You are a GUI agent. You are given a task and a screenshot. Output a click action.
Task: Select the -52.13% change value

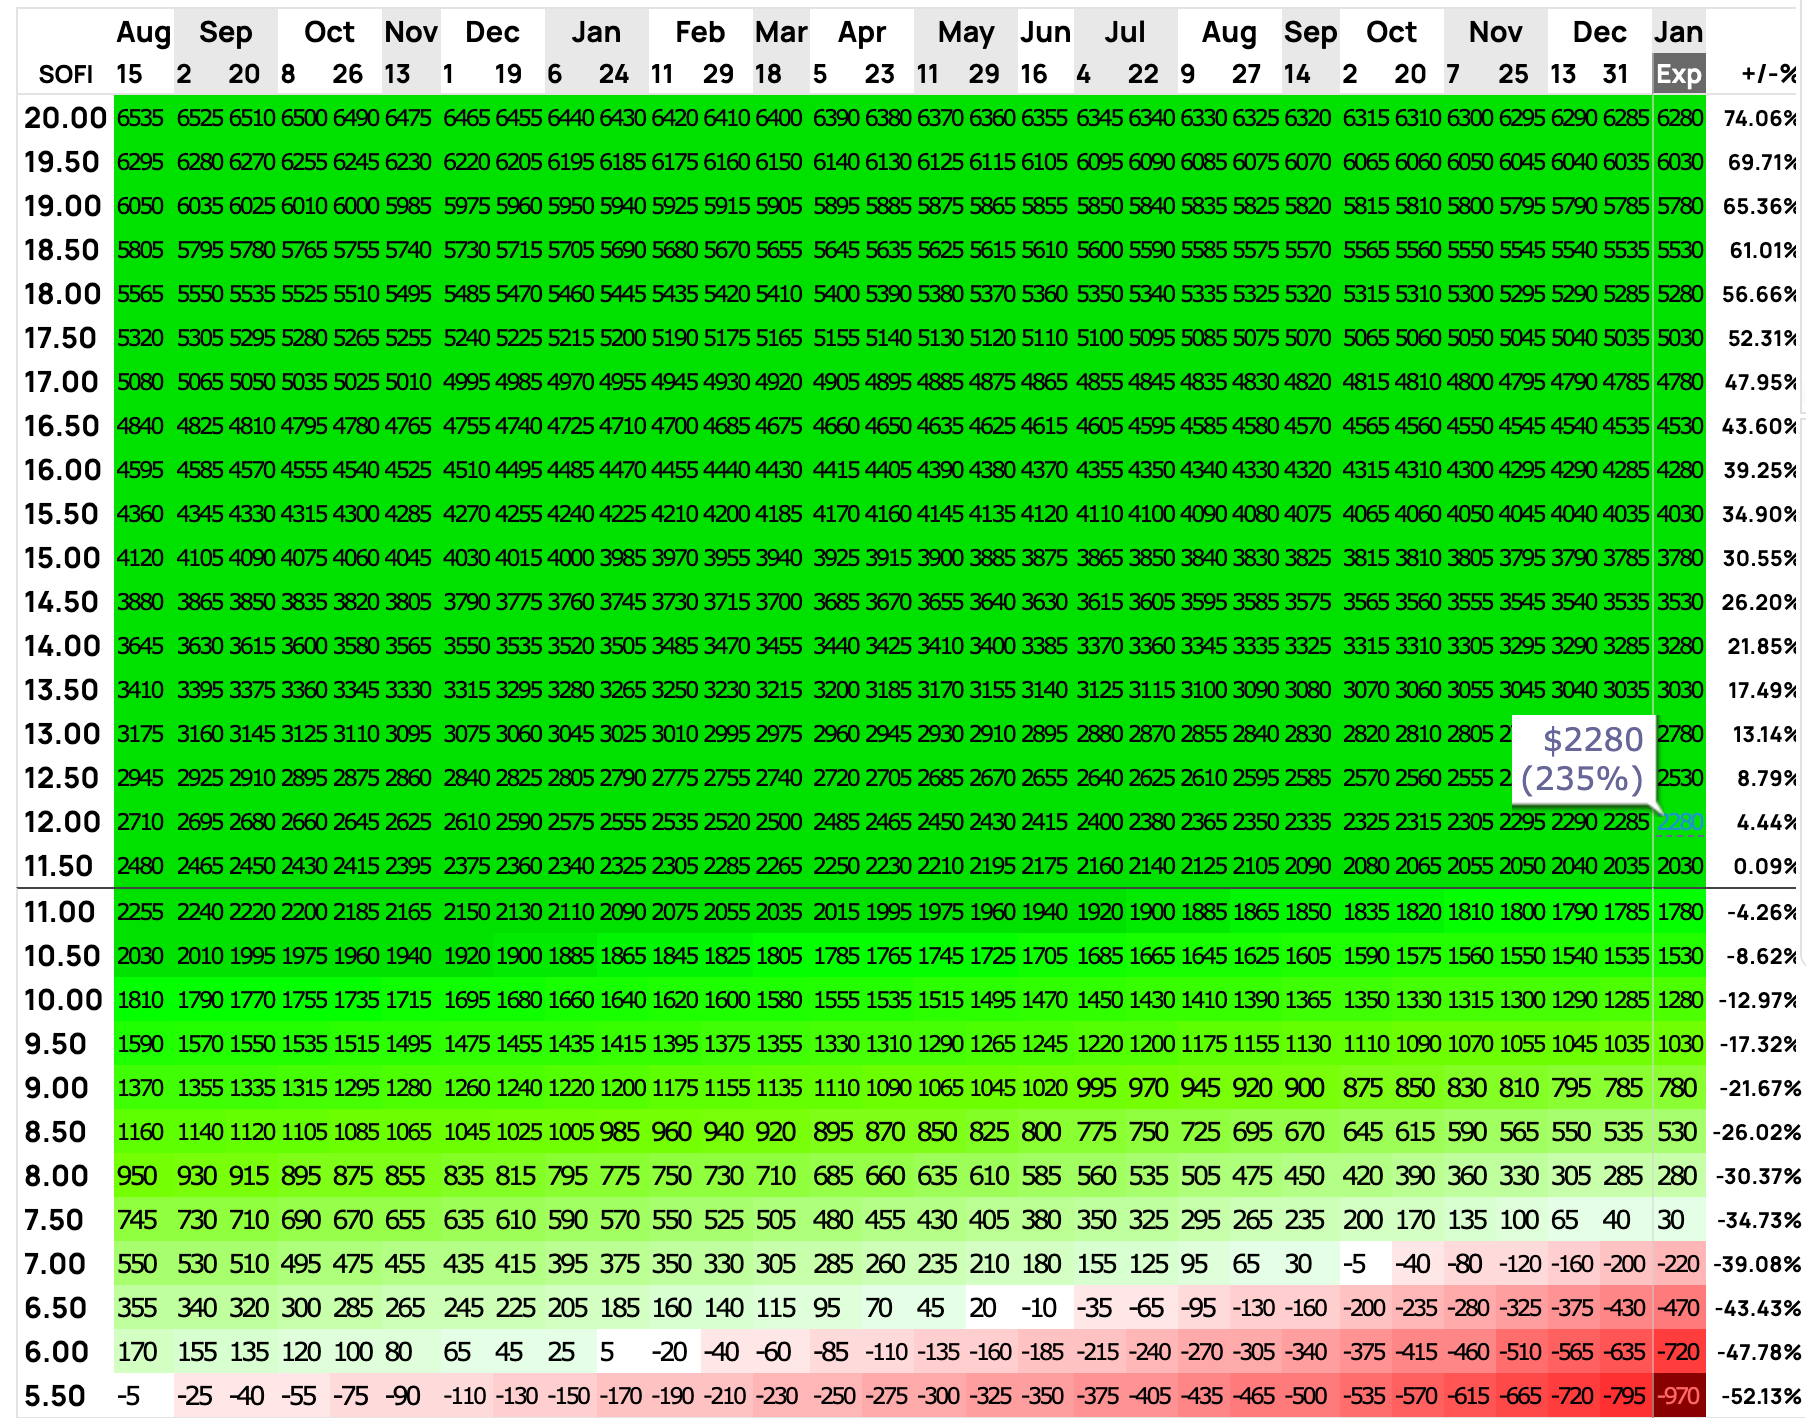pyautogui.click(x=1759, y=1396)
